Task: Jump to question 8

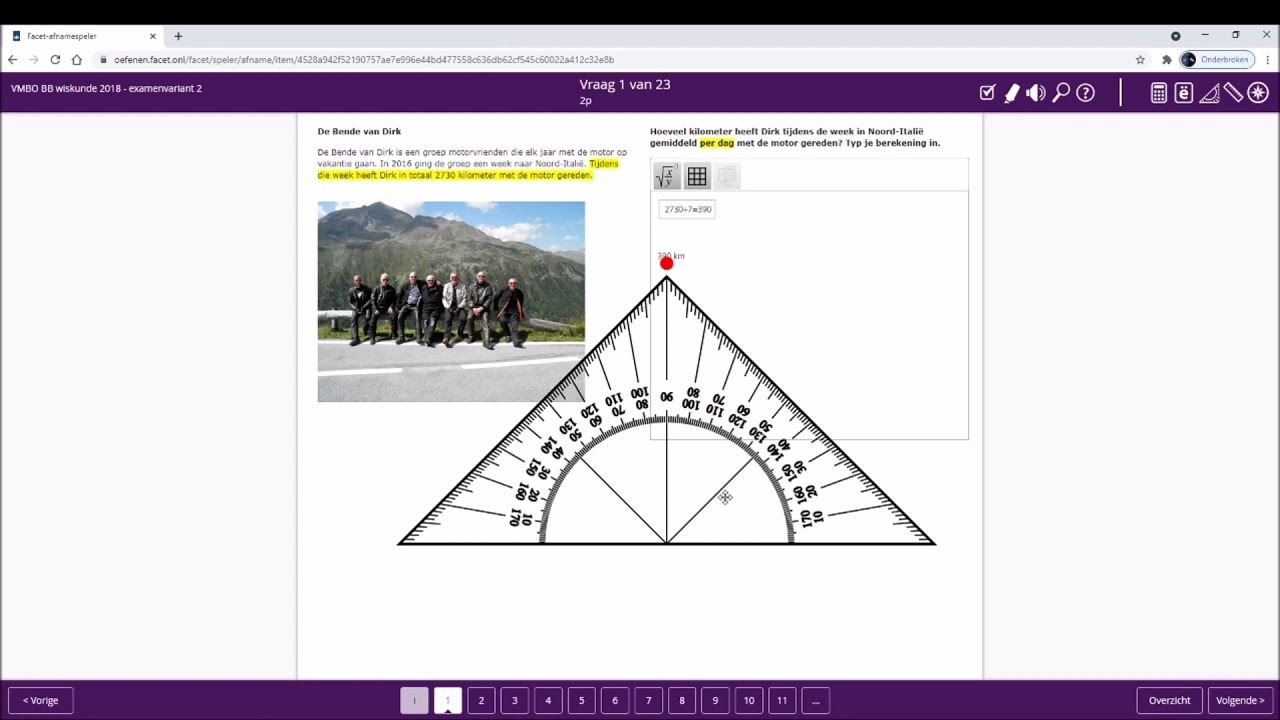Action: [682, 700]
